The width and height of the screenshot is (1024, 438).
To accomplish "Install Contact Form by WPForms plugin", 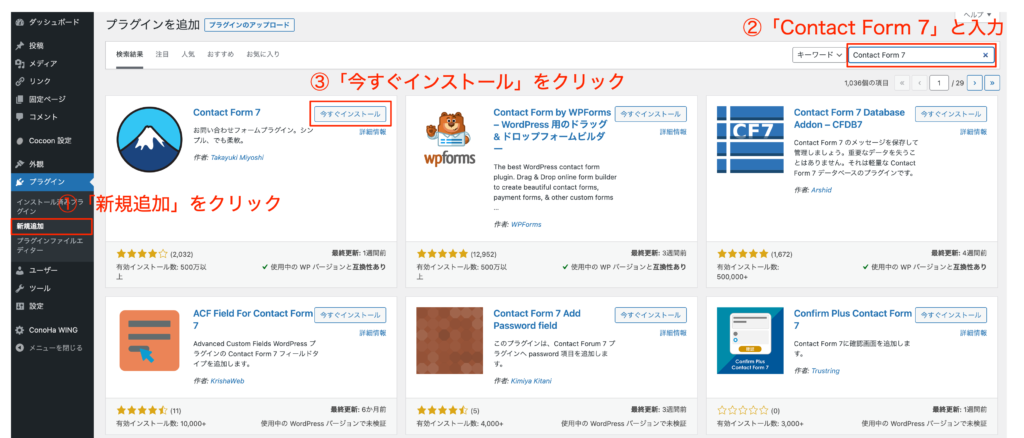I will pyautogui.click(x=650, y=114).
